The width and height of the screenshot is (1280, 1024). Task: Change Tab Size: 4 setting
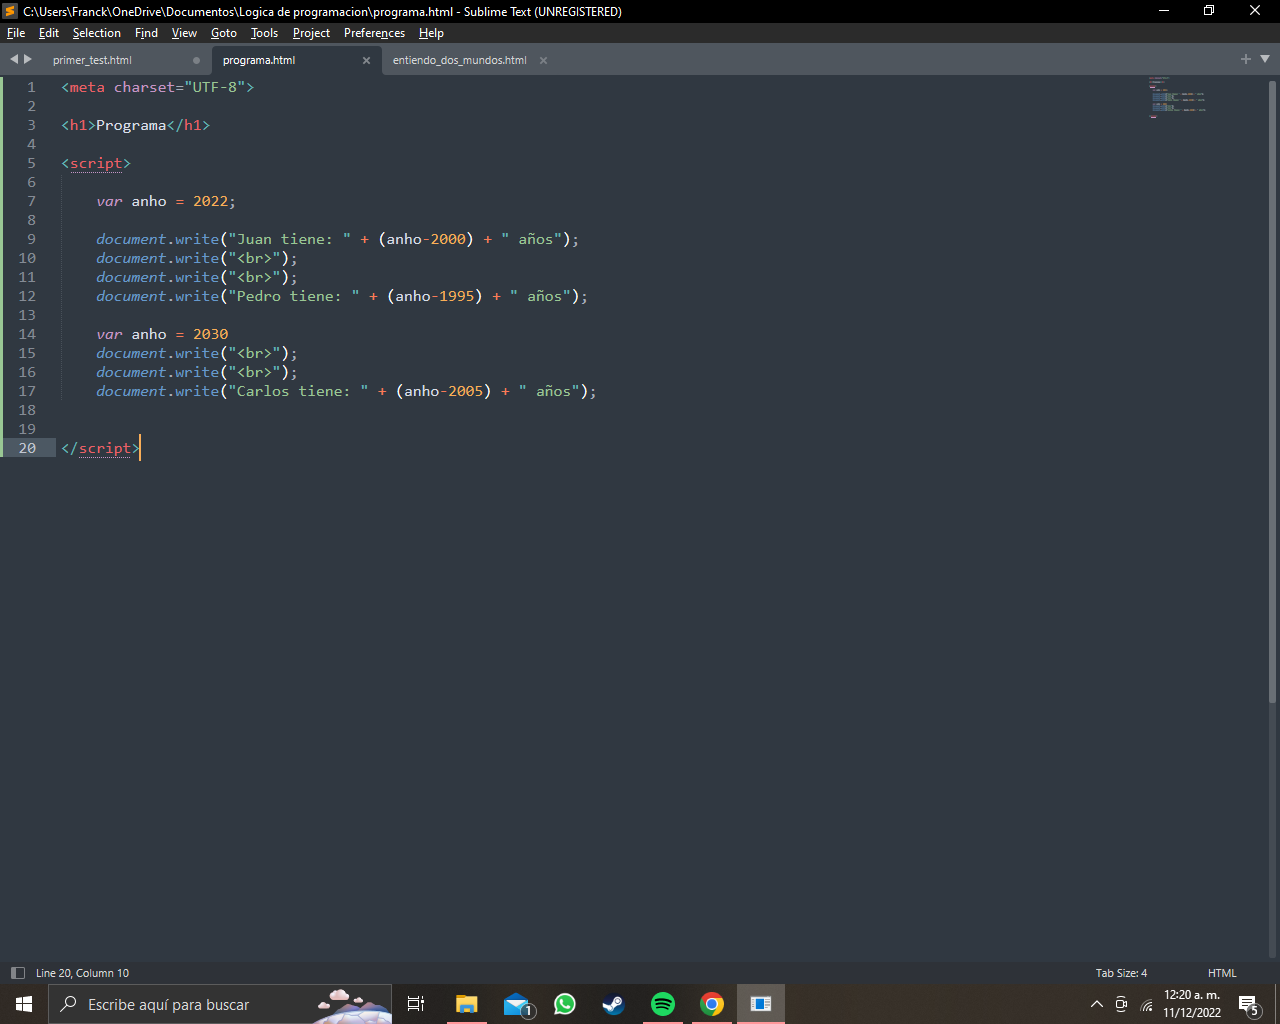pyautogui.click(x=1121, y=973)
